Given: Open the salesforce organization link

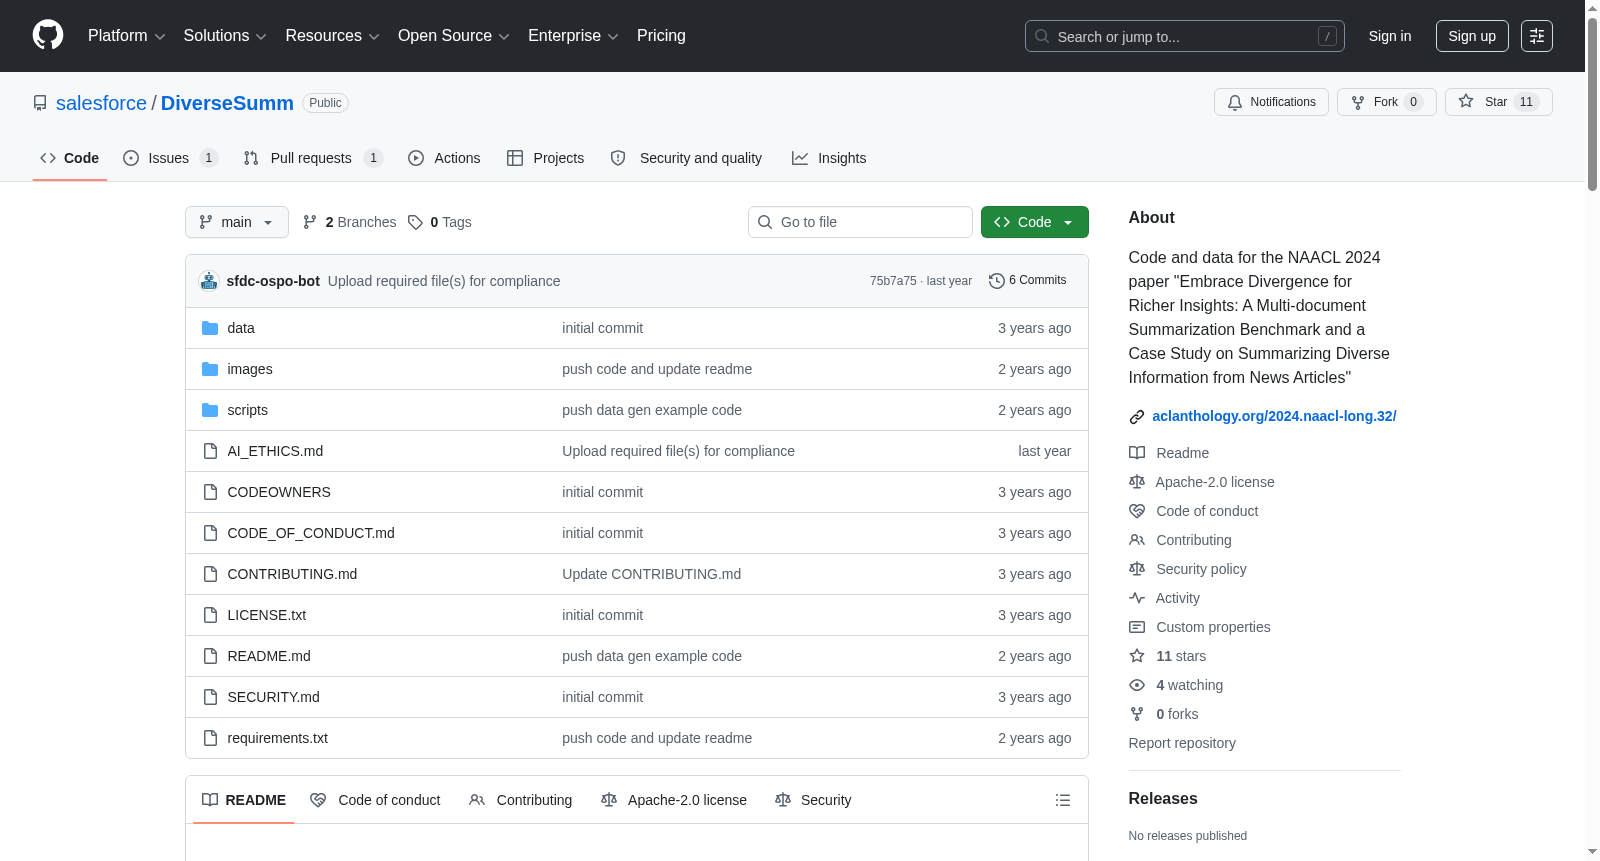Looking at the screenshot, I should 101,103.
